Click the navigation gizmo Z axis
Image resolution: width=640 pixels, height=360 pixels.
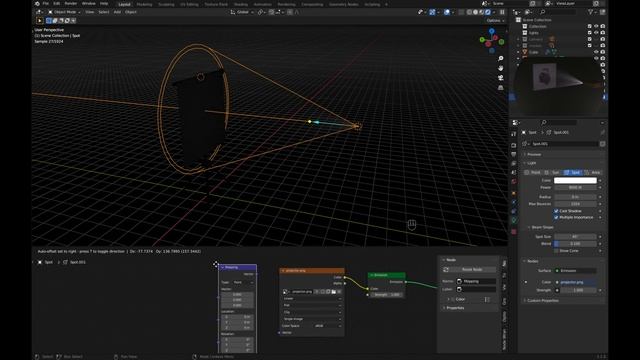point(492,31)
